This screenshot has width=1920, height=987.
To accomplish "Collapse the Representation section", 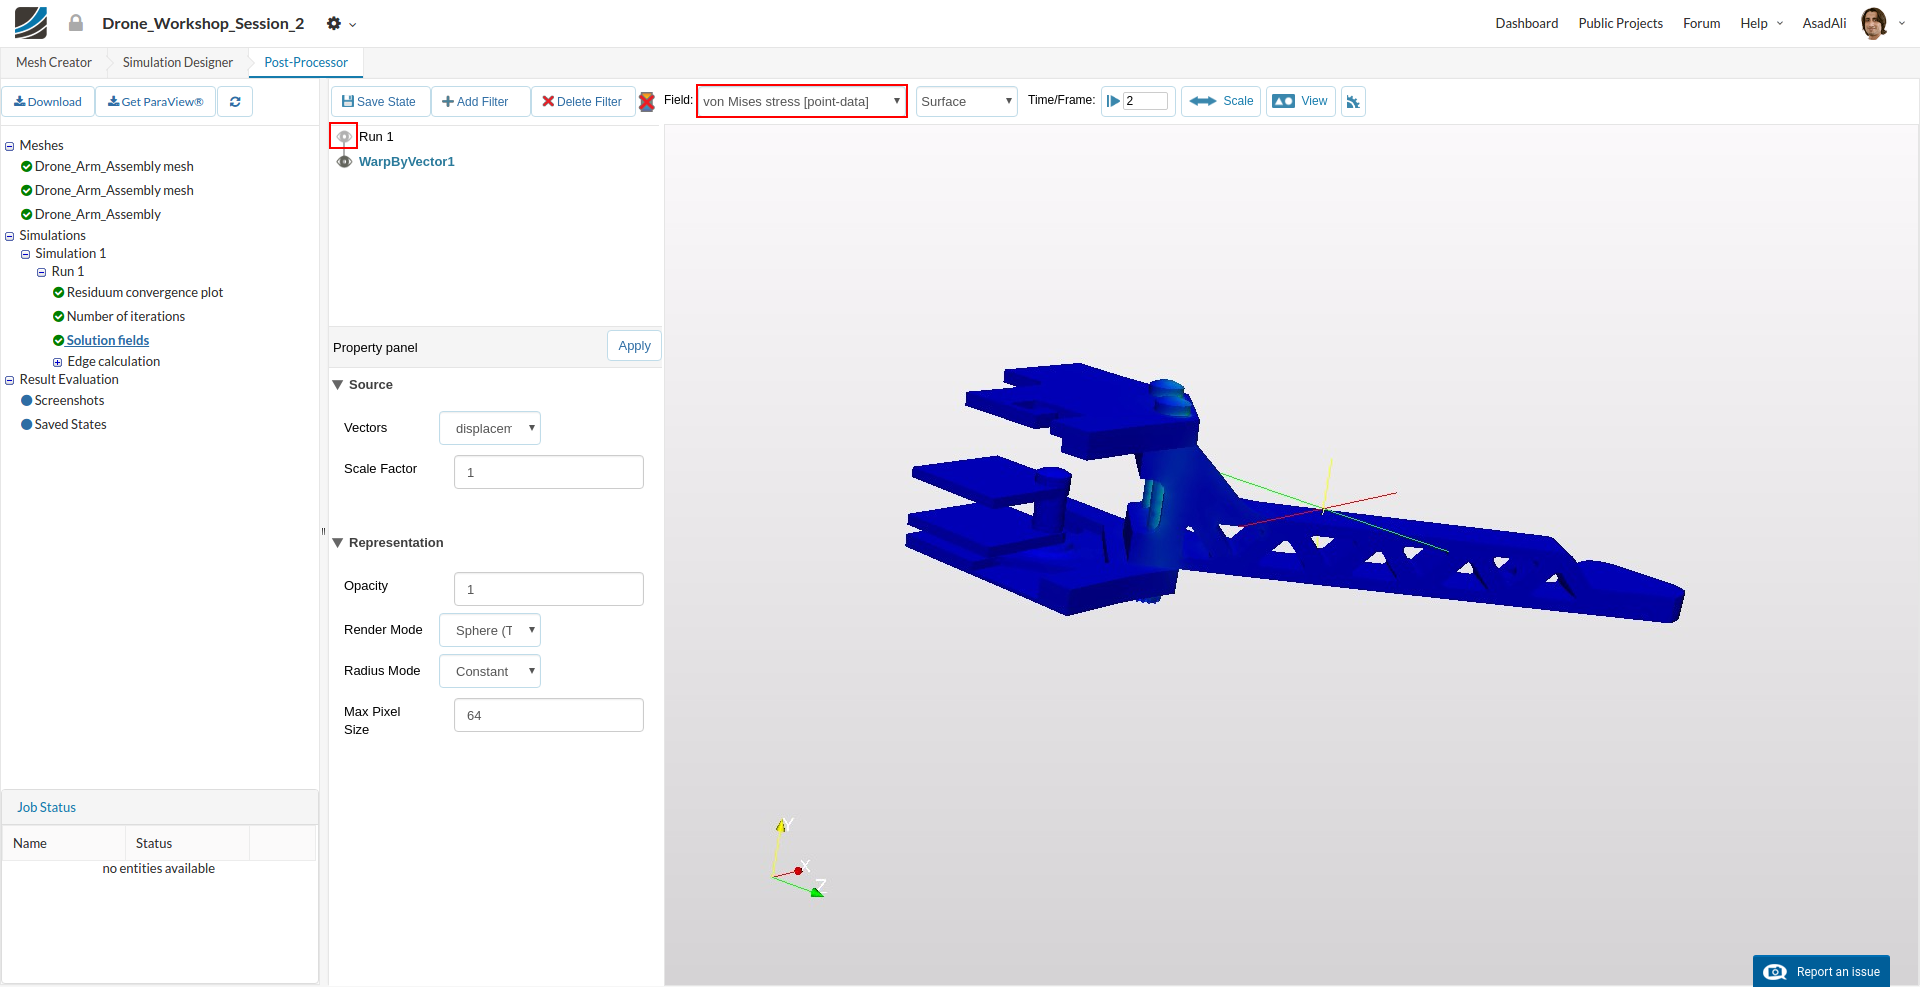I will click(338, 543).
